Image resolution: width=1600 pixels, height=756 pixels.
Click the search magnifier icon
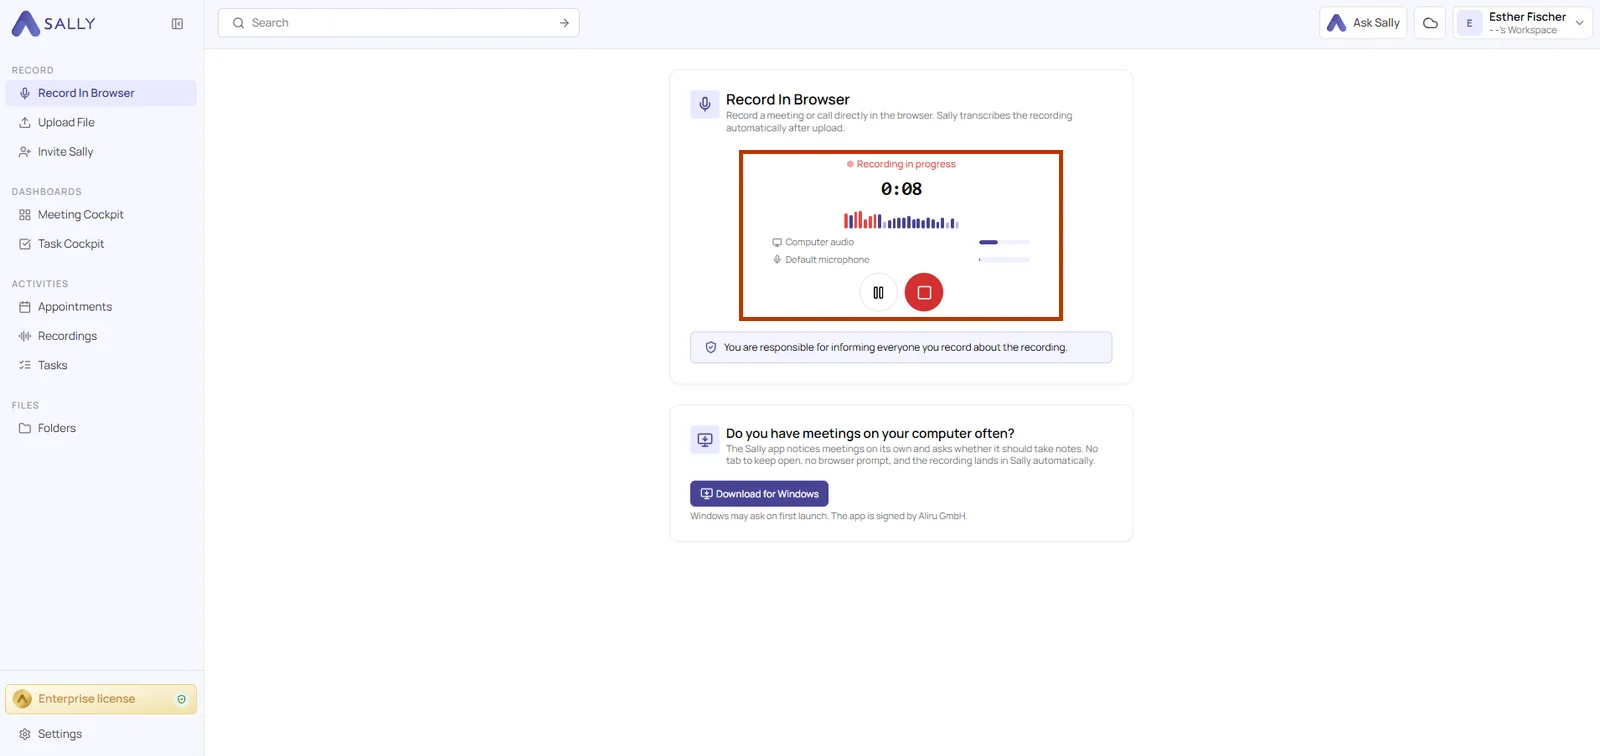238,23
